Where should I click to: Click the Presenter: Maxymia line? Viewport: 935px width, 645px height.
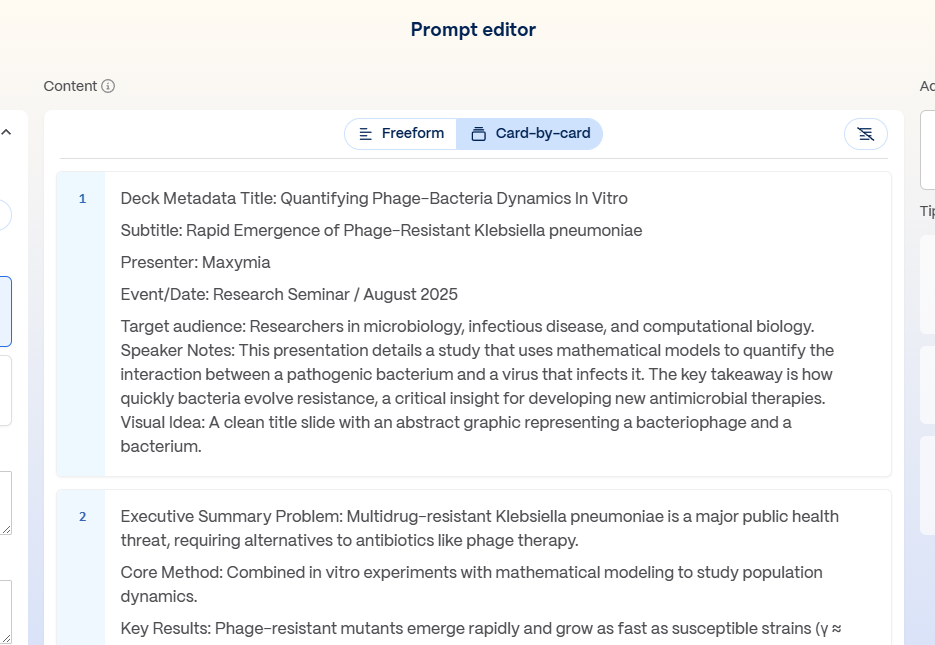coord(196,263)
